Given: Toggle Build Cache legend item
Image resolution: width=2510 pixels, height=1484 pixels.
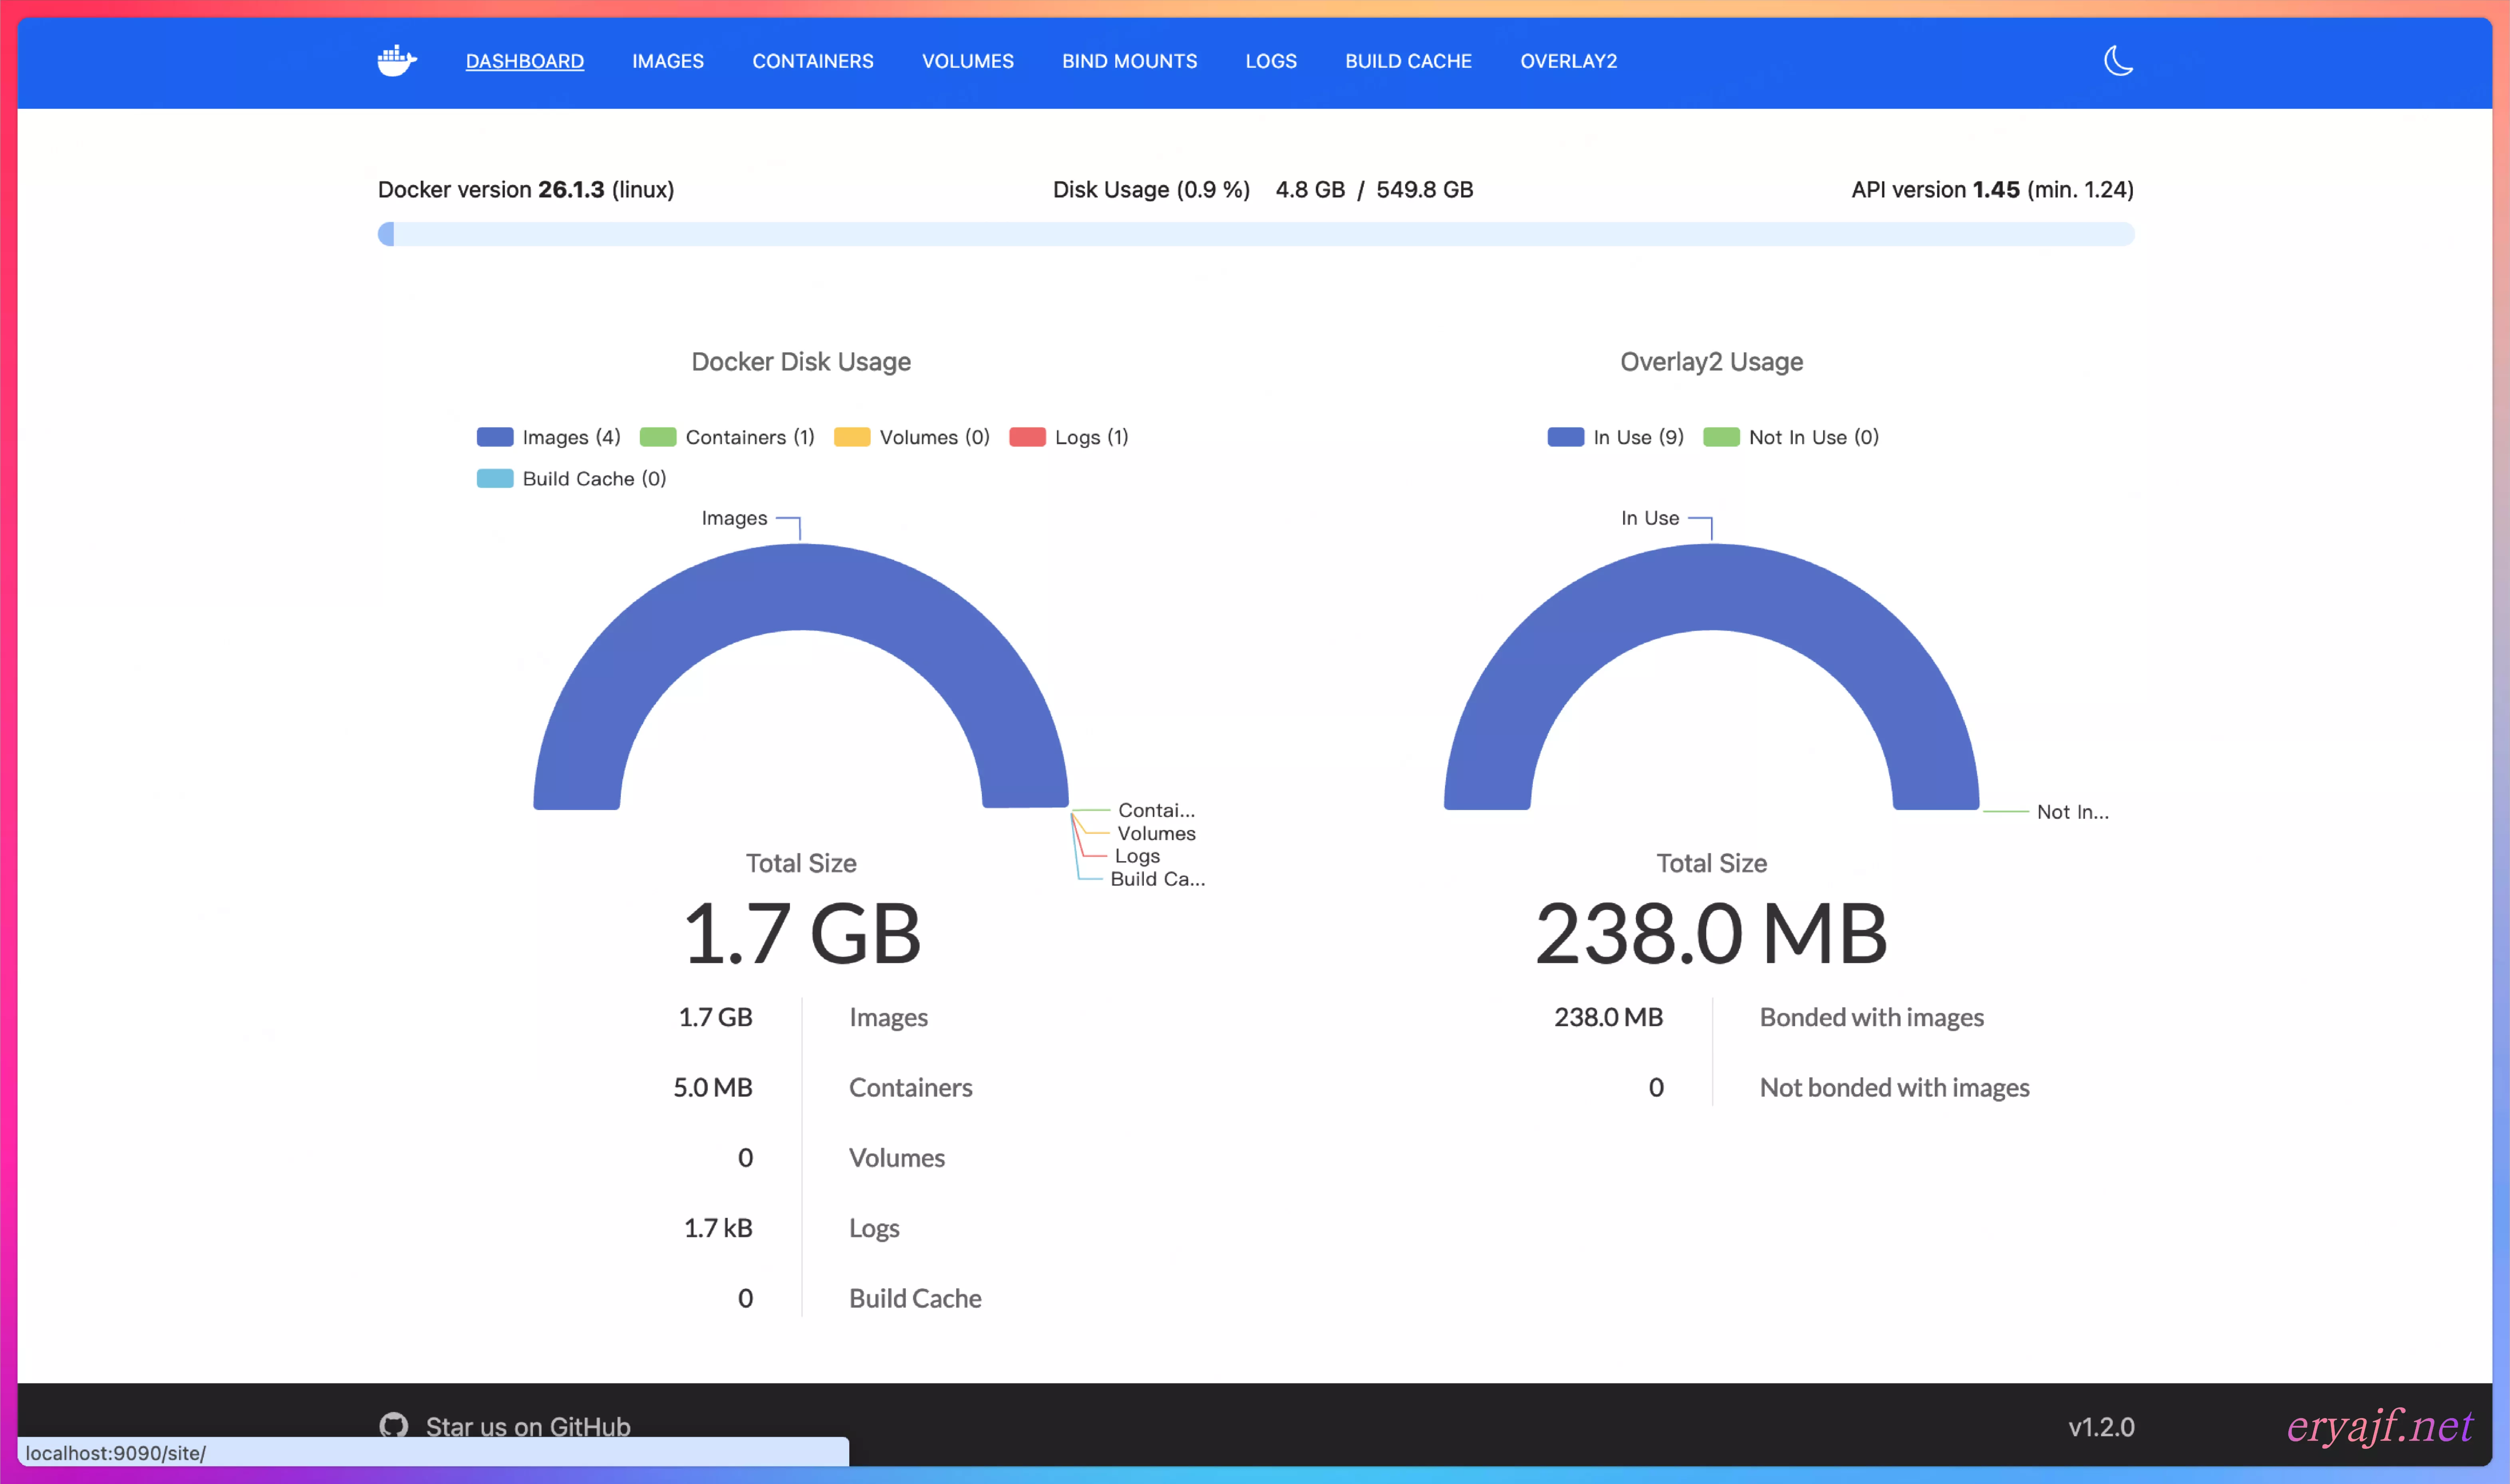Looking at the screenshot, I should click(x=572, y=479).
